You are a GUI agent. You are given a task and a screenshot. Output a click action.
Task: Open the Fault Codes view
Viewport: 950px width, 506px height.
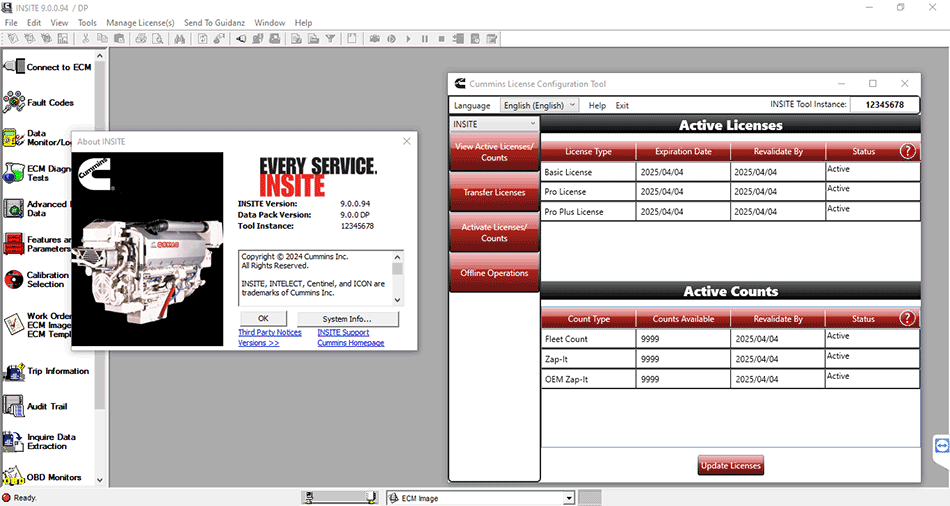39,102
